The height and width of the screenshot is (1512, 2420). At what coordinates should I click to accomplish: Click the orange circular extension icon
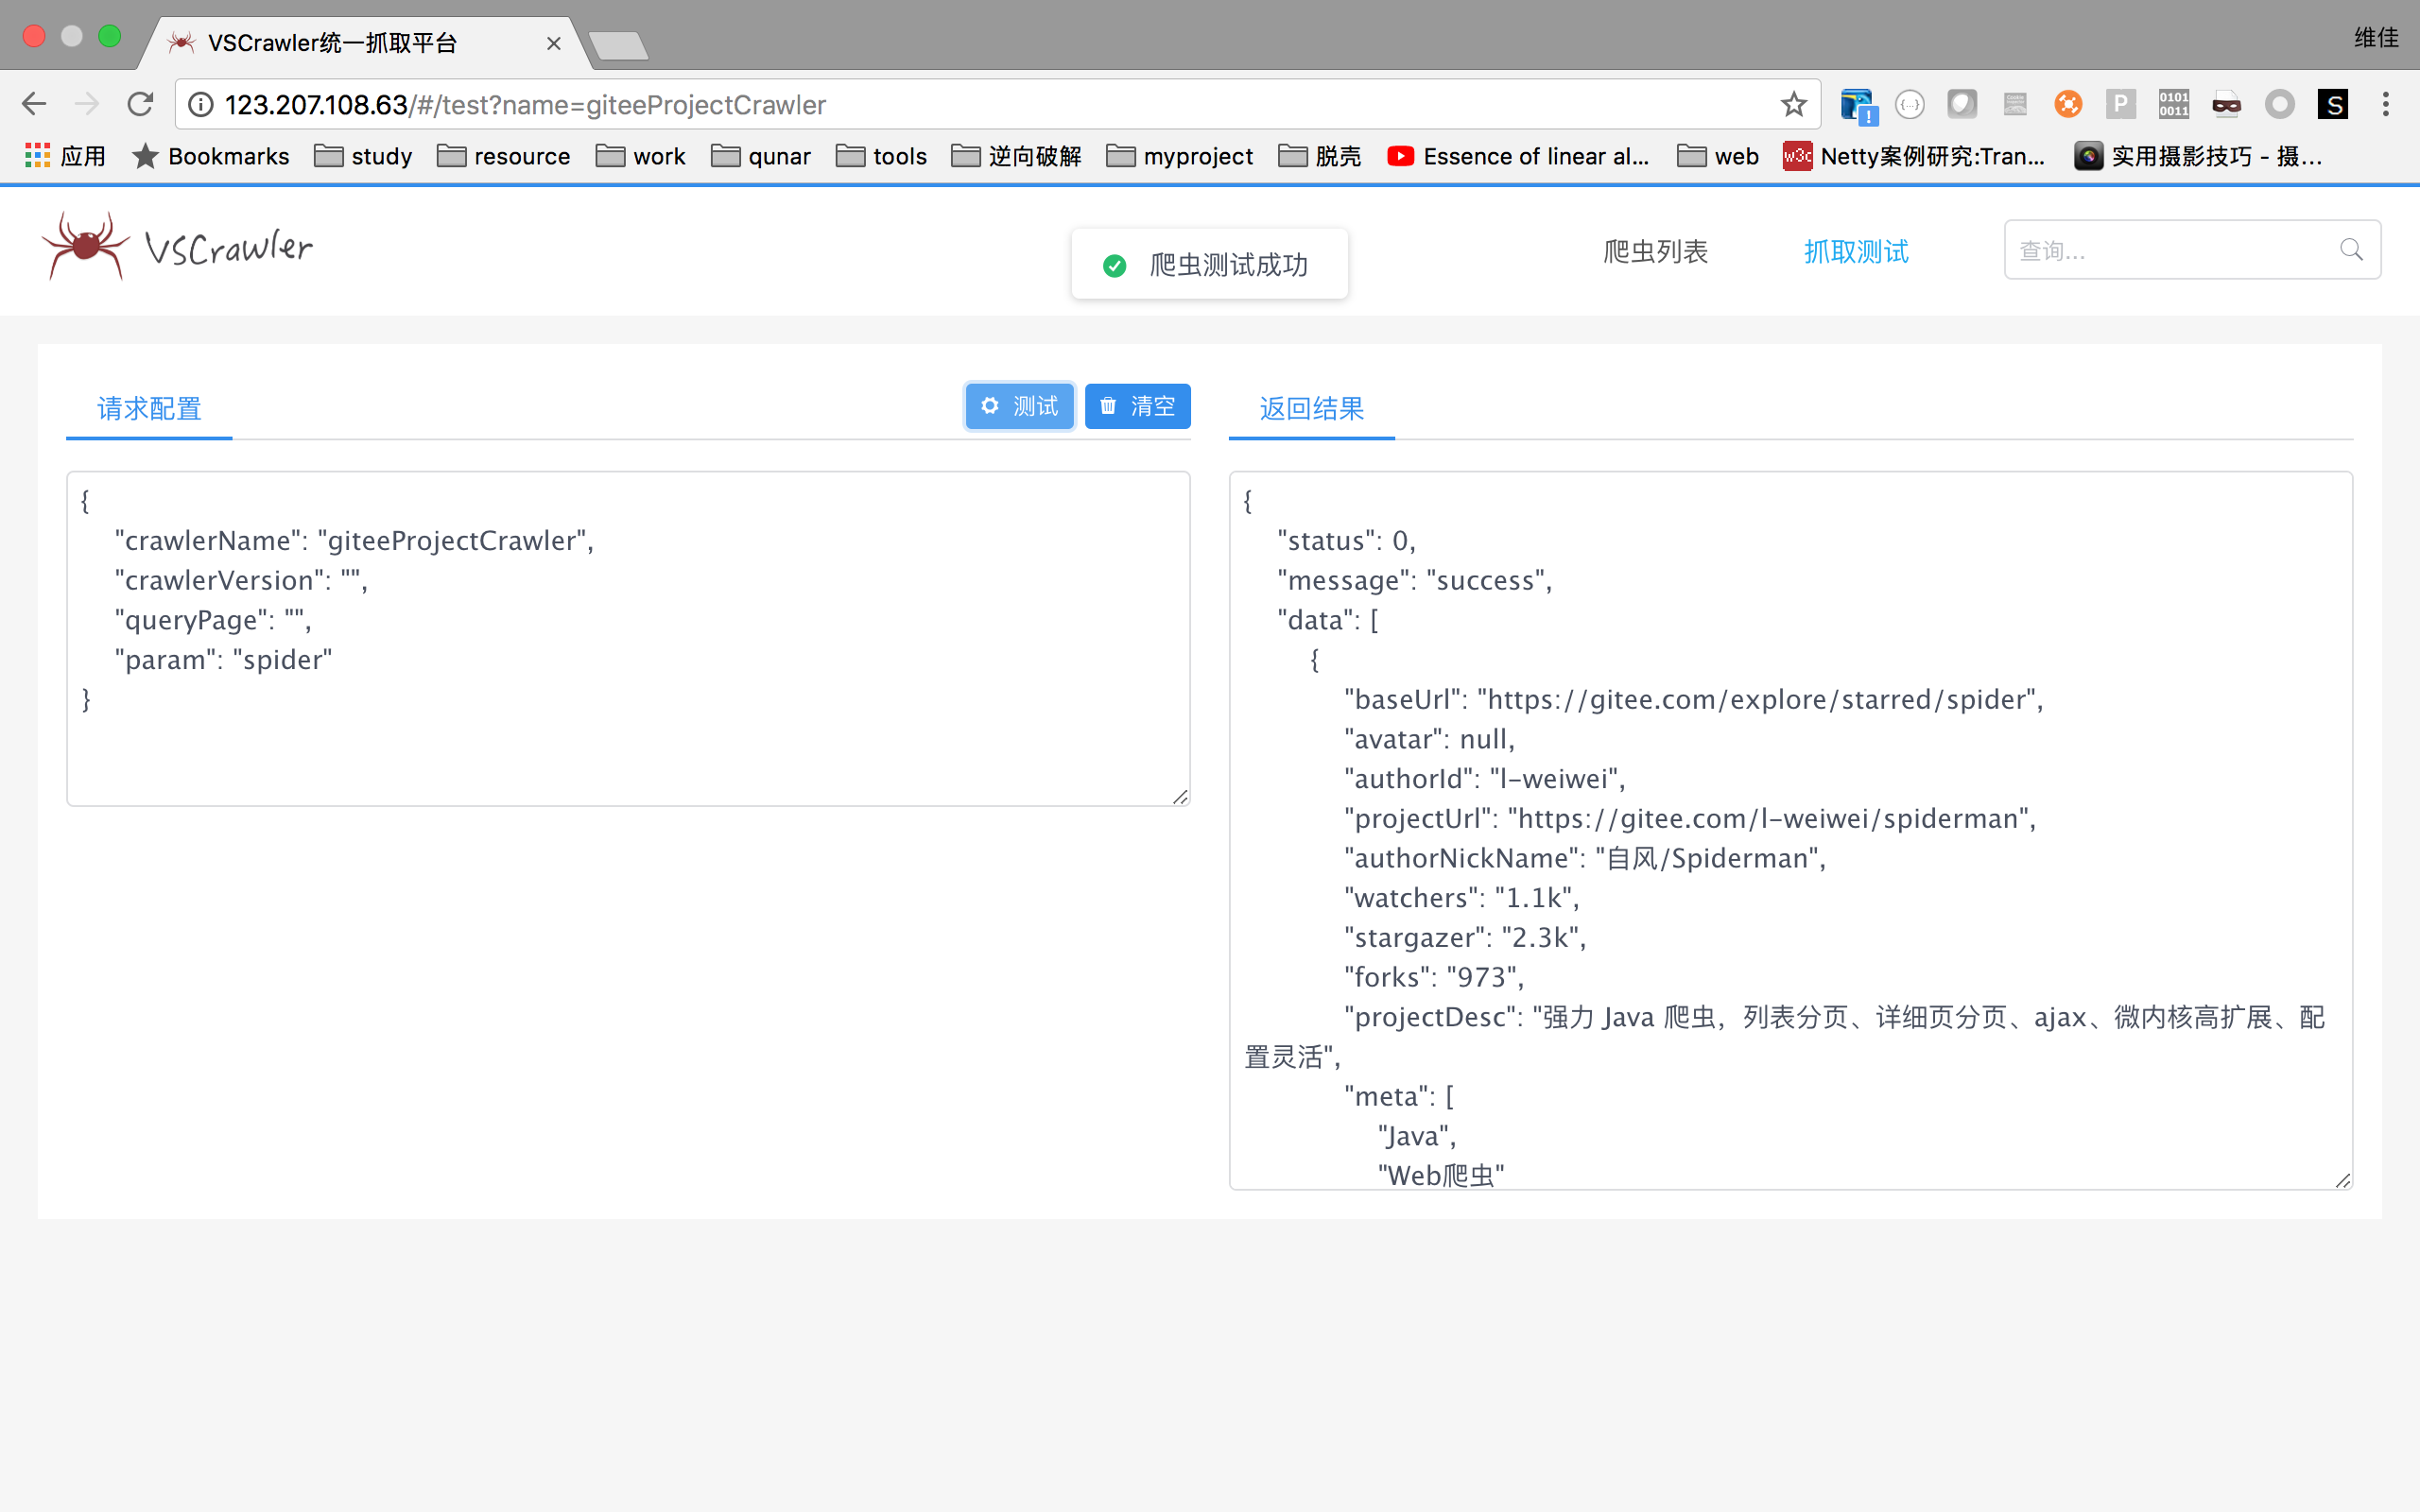(2067, 104)
